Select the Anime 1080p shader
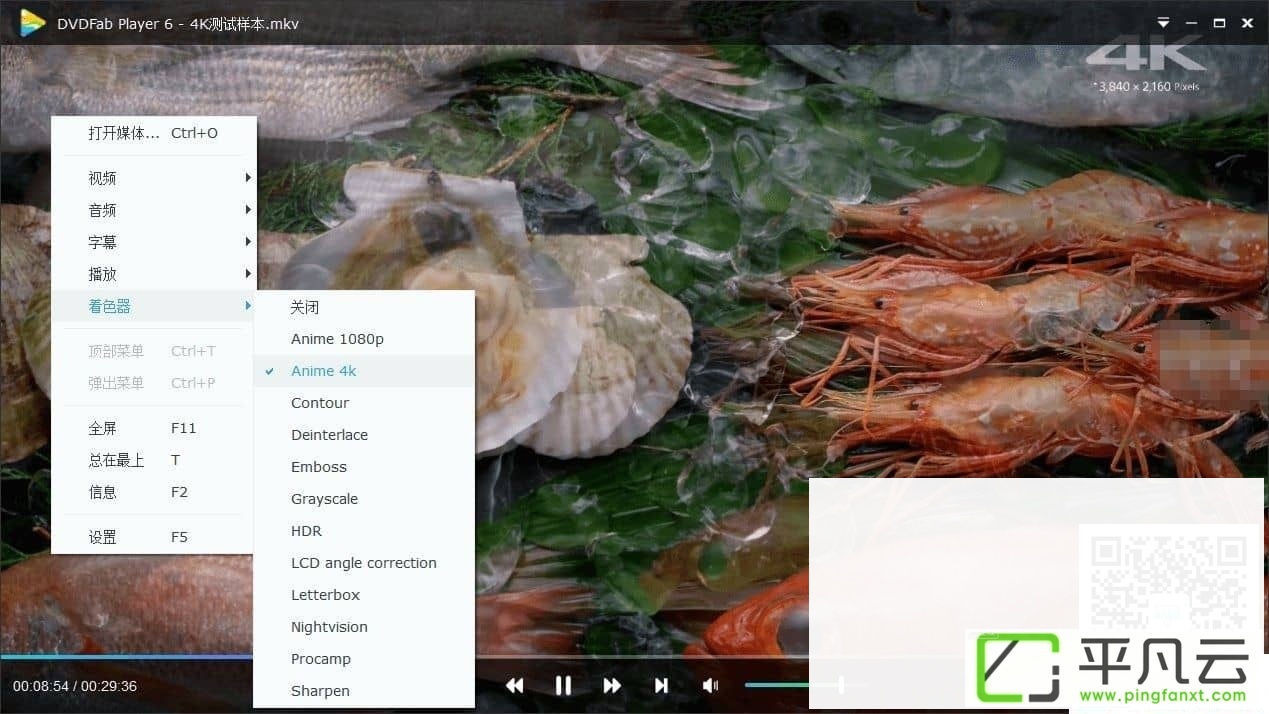 364,339
